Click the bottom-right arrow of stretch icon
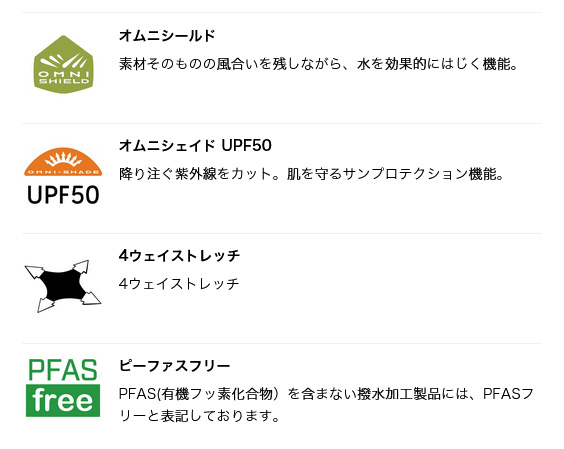 click(91, 299)
